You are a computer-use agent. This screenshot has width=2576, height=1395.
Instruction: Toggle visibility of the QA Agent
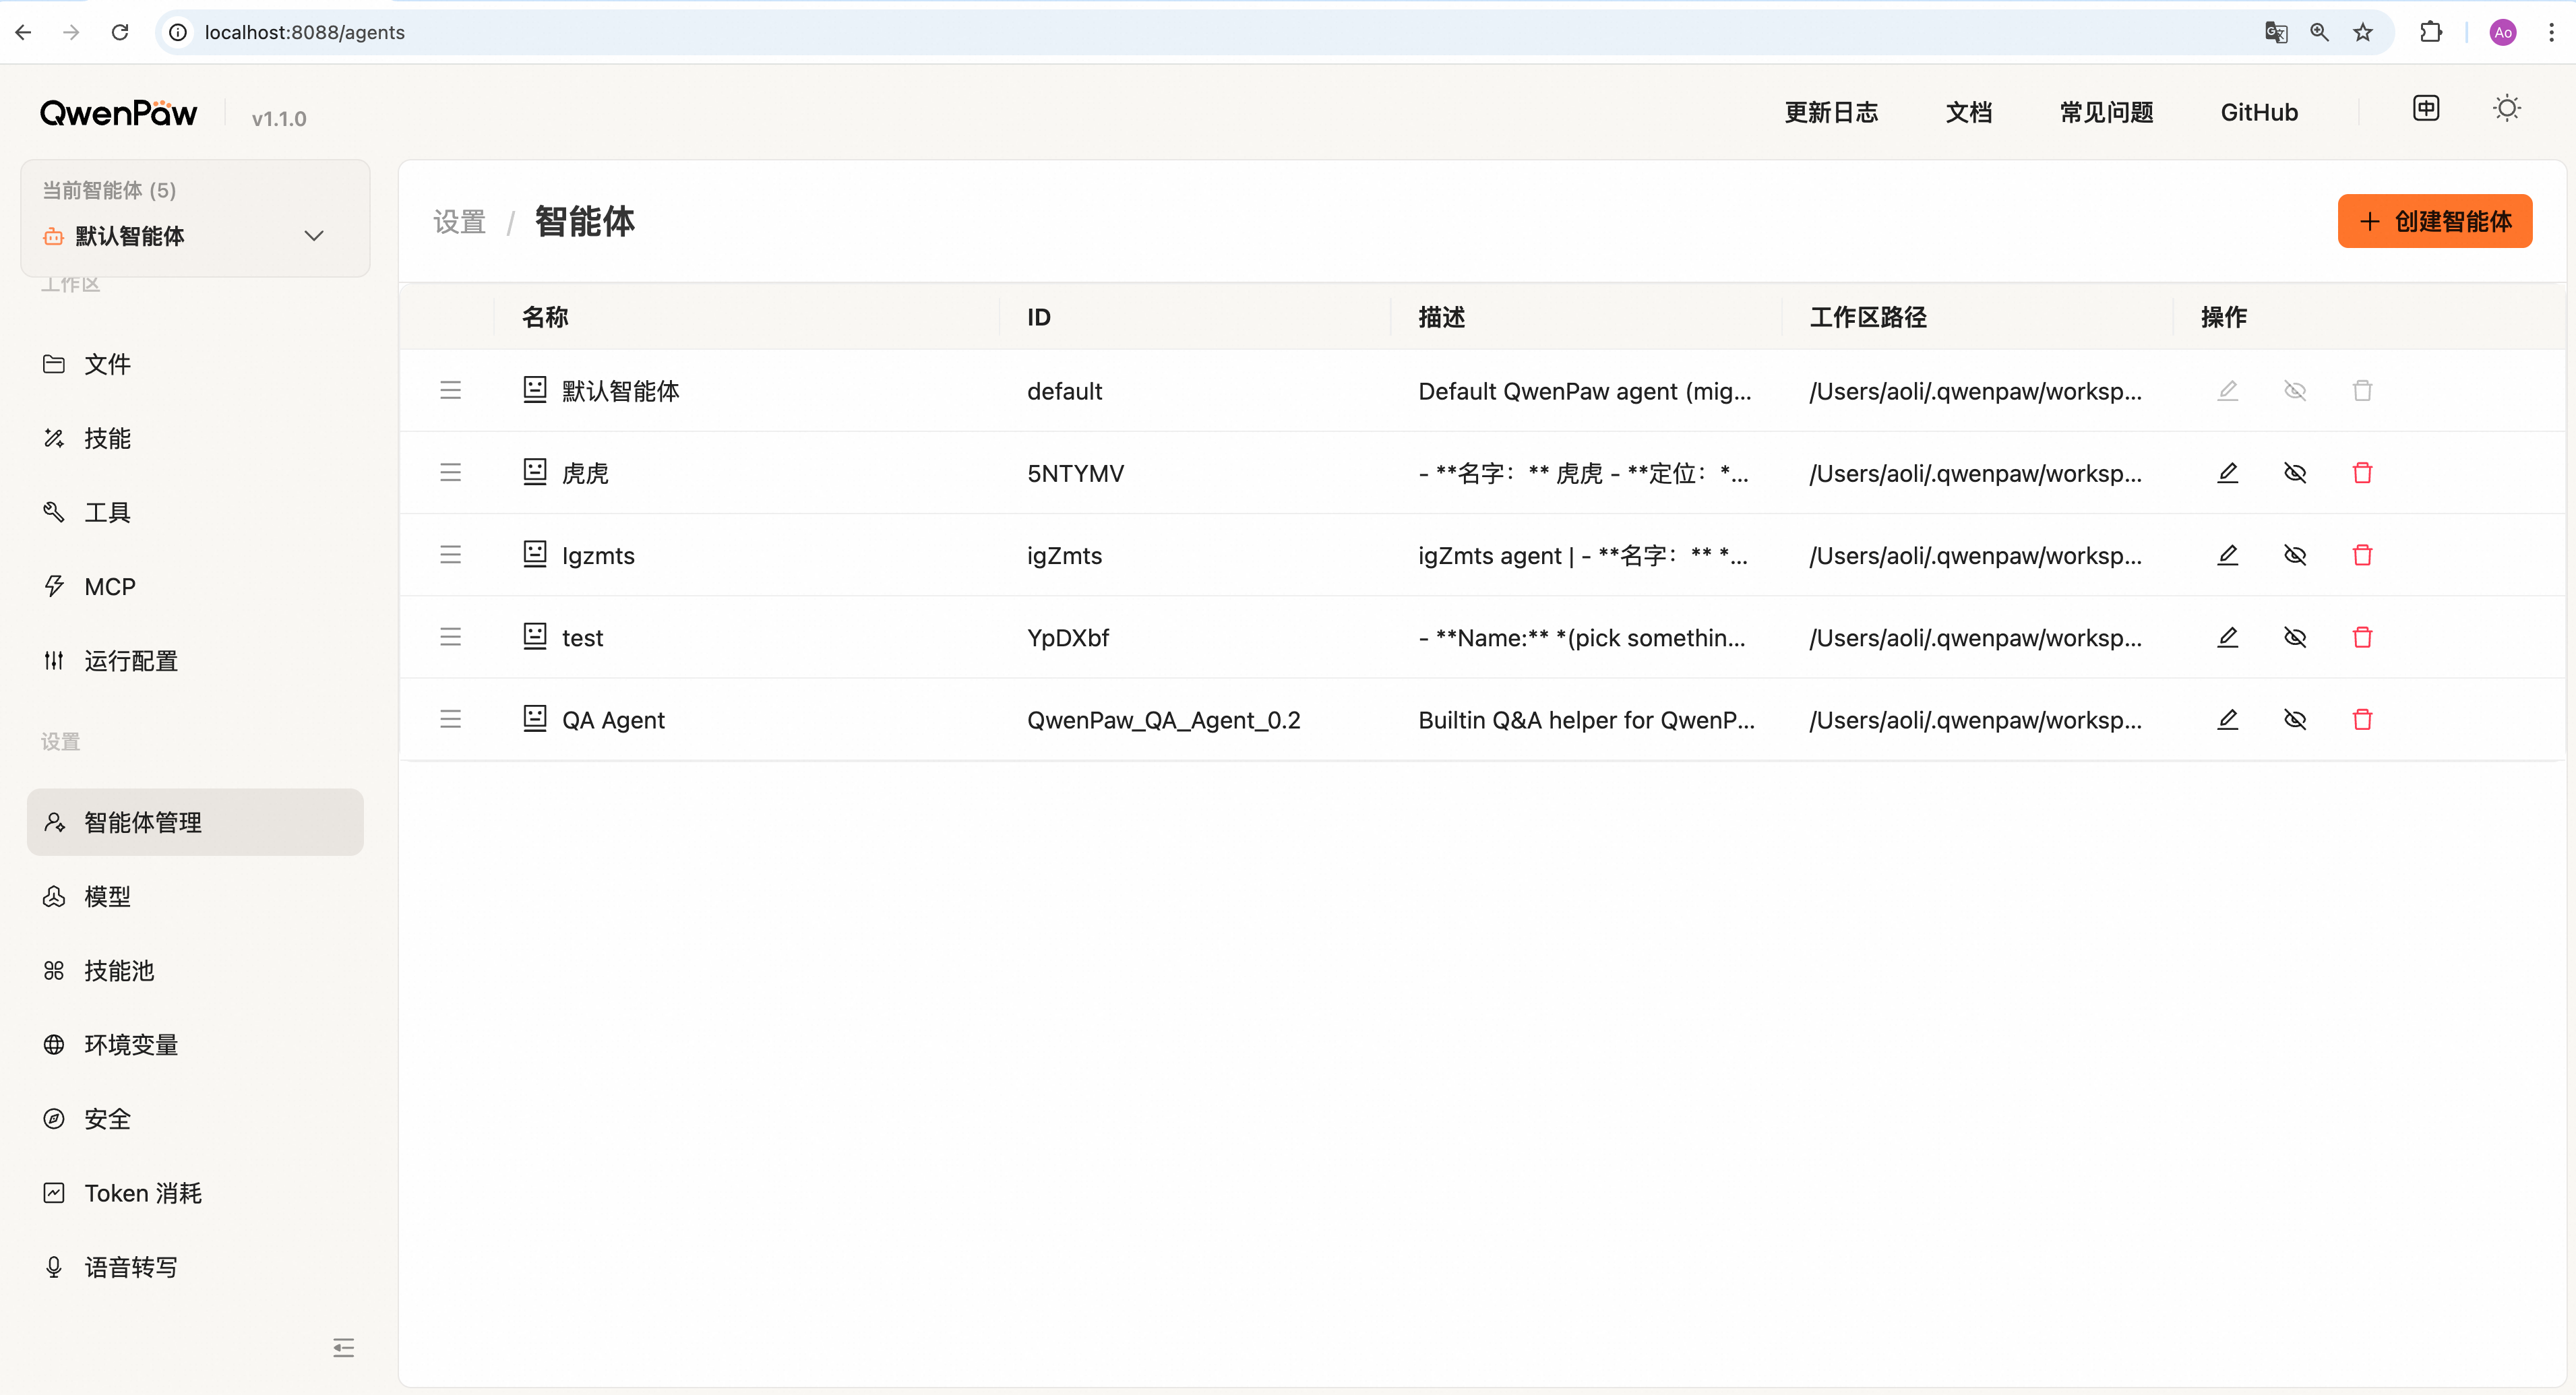click(2295, 718)
